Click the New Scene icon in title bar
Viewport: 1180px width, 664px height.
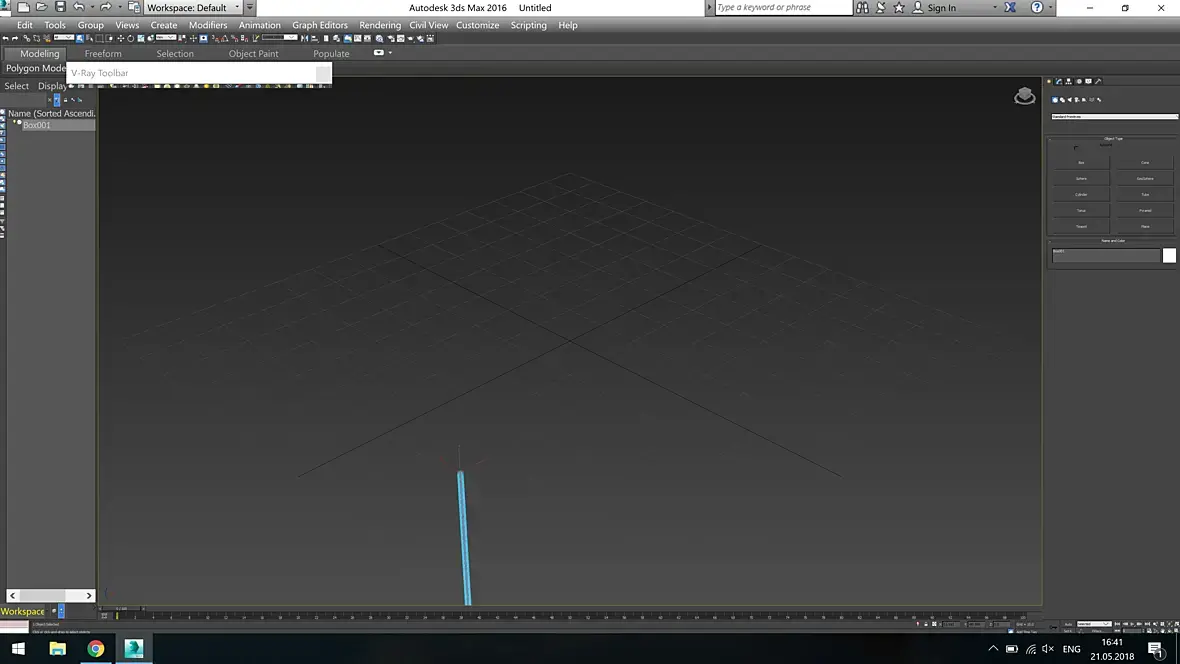(x=23, y=7)
